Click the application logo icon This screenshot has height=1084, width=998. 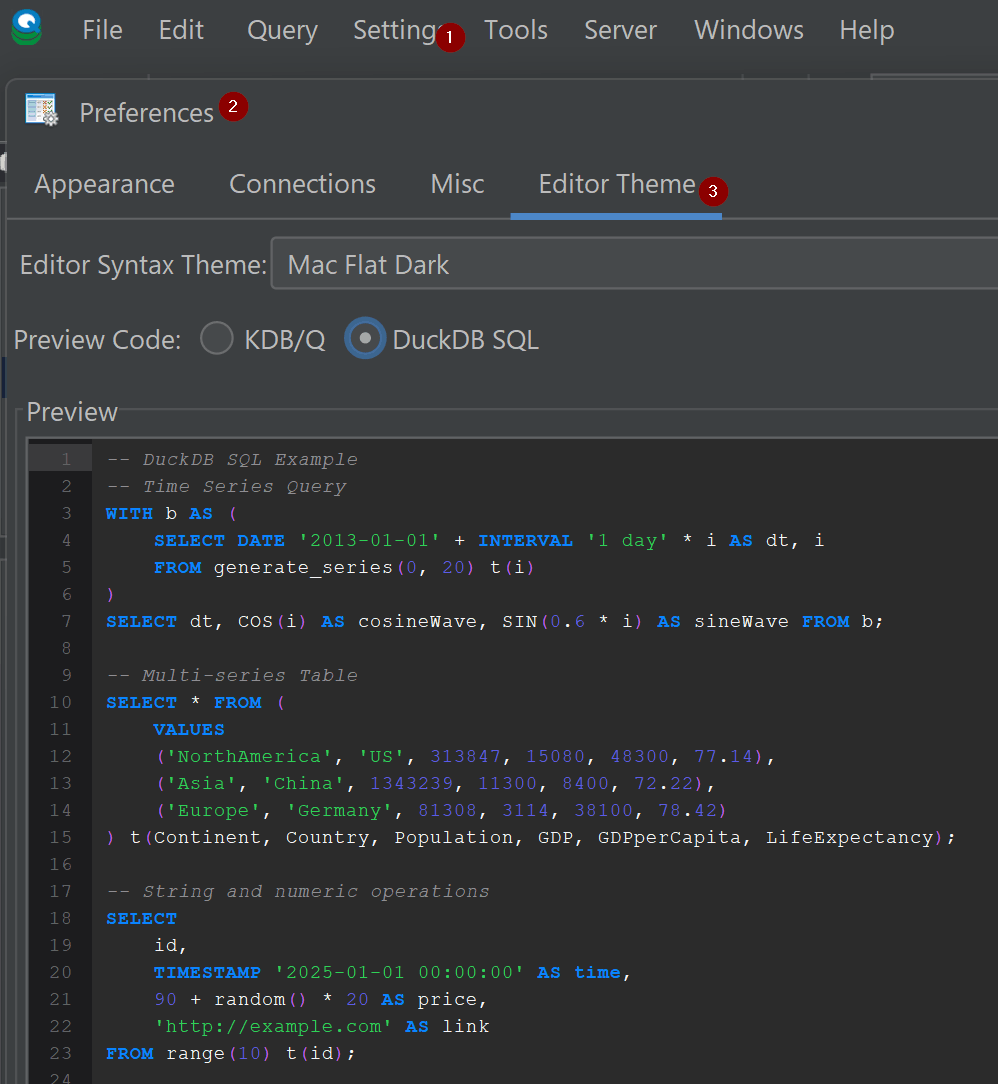[27, 29]
